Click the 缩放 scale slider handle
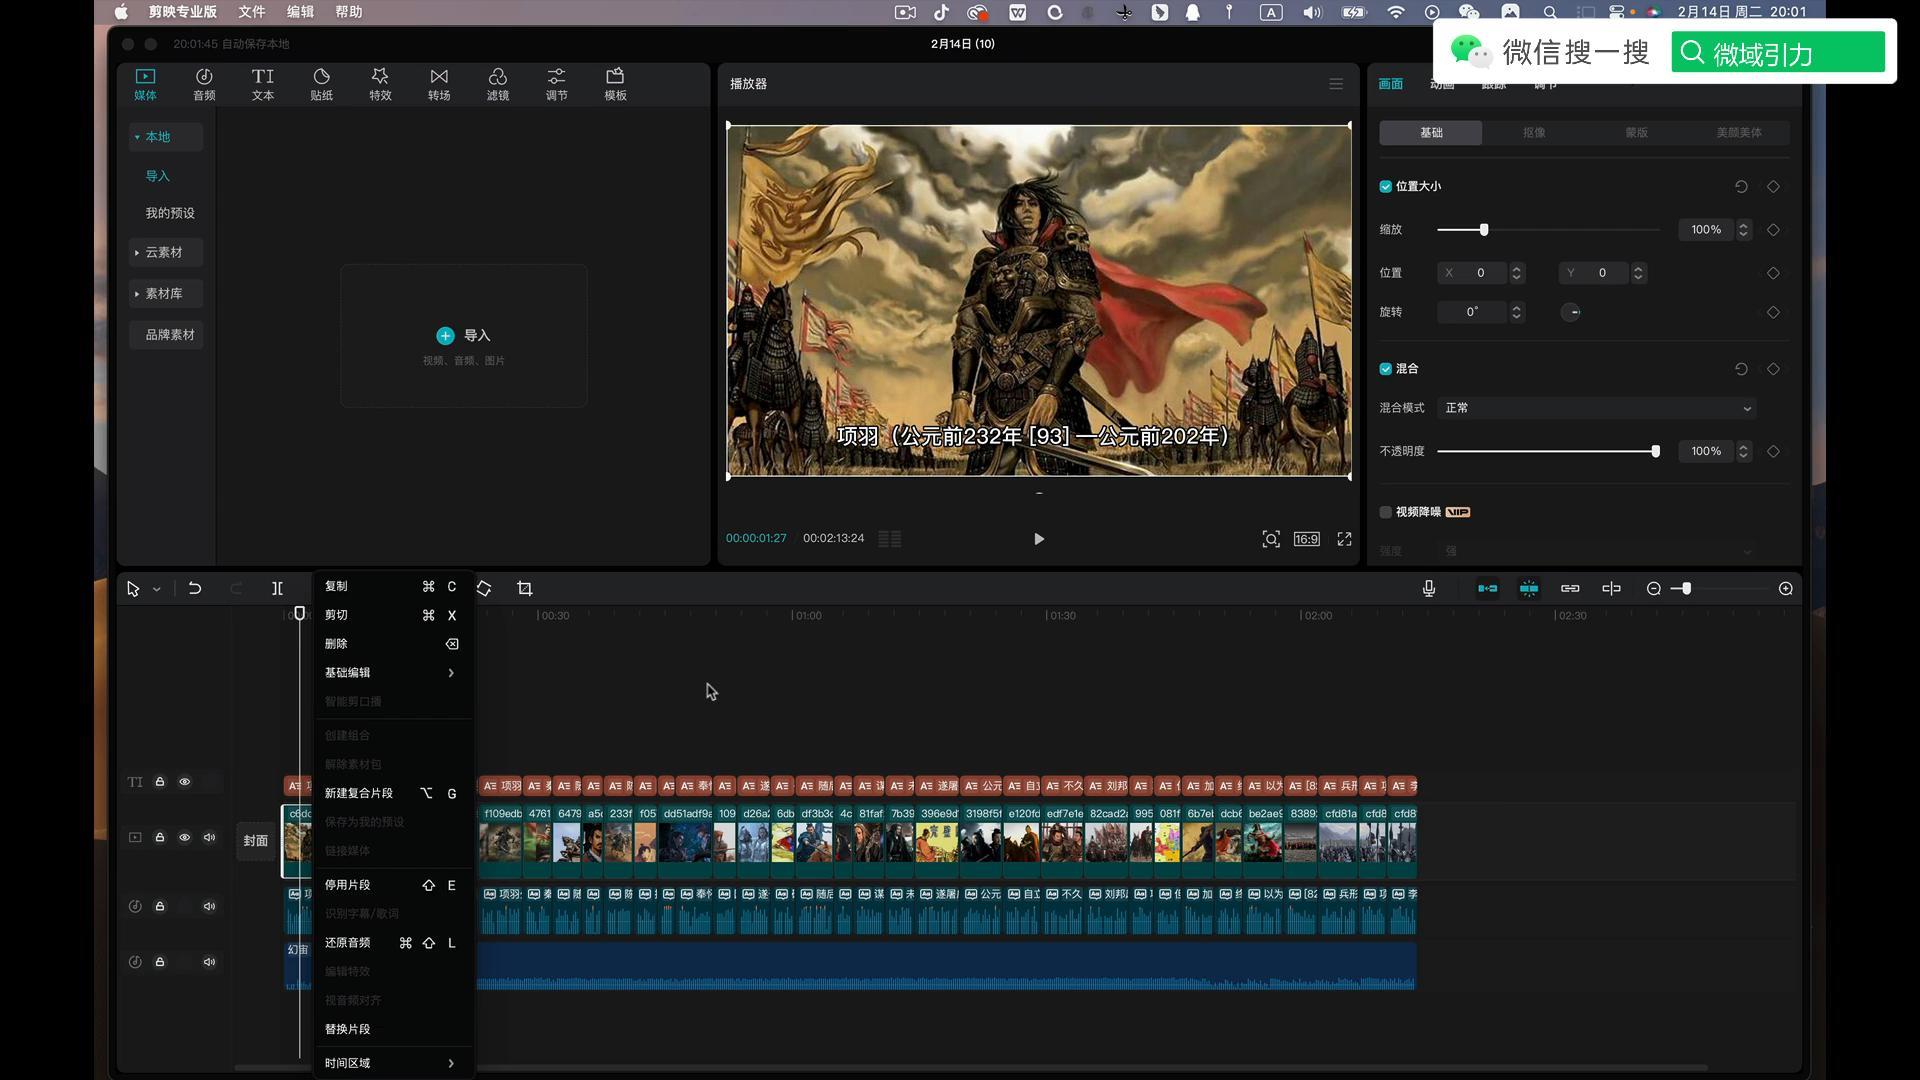1920x1080 pixels. point(1484,230)
